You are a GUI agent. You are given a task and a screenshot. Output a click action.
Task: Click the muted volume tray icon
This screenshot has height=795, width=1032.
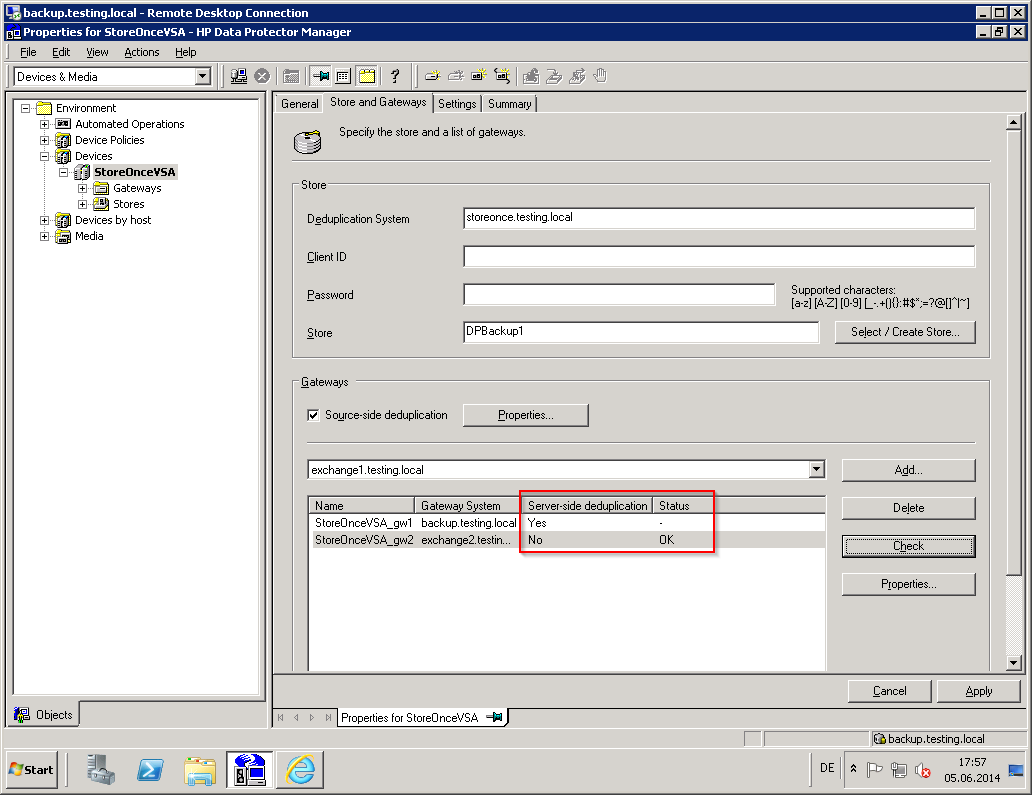tap(923, 769)
